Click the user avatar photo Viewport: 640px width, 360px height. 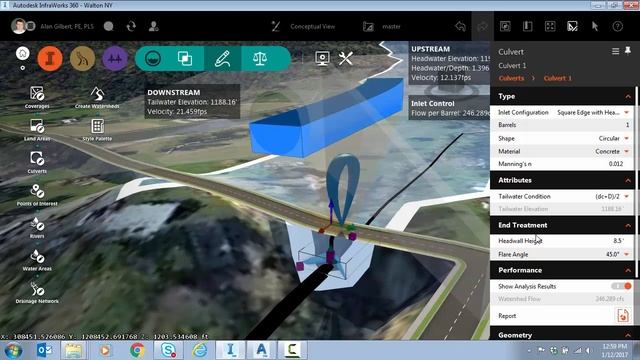tap(18, 26)
